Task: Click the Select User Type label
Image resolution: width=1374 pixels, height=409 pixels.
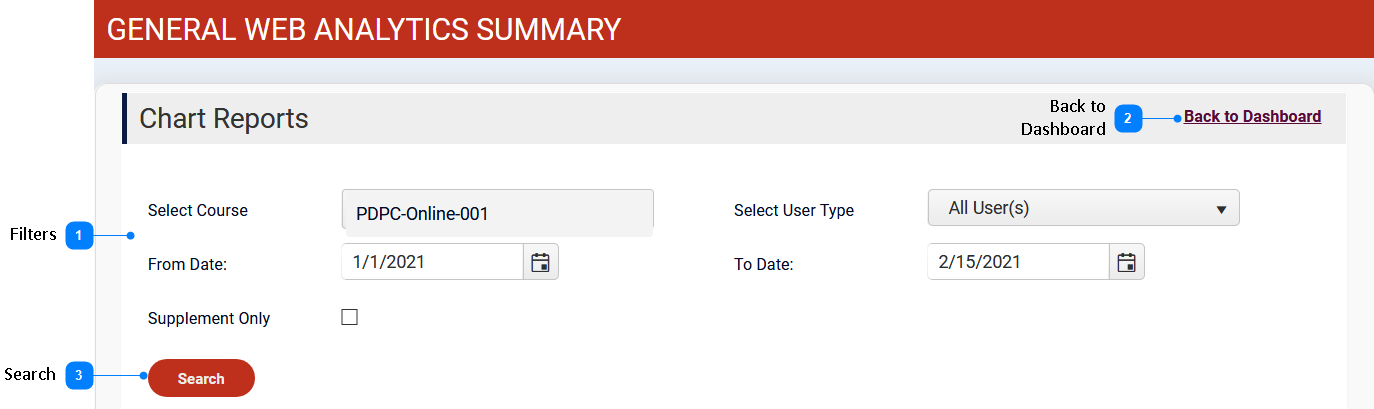Action: [793, 211]
